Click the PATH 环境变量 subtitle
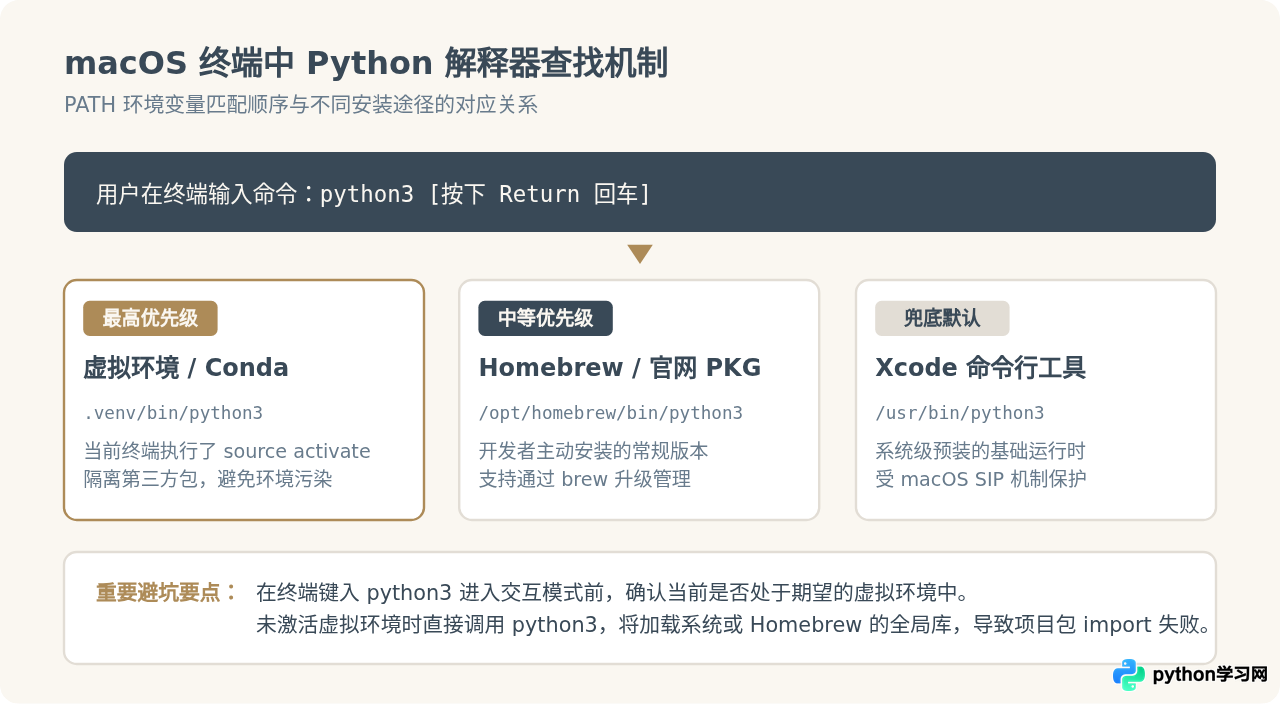1280x704 pixels. pyautogui.click(x=301, y=105)
